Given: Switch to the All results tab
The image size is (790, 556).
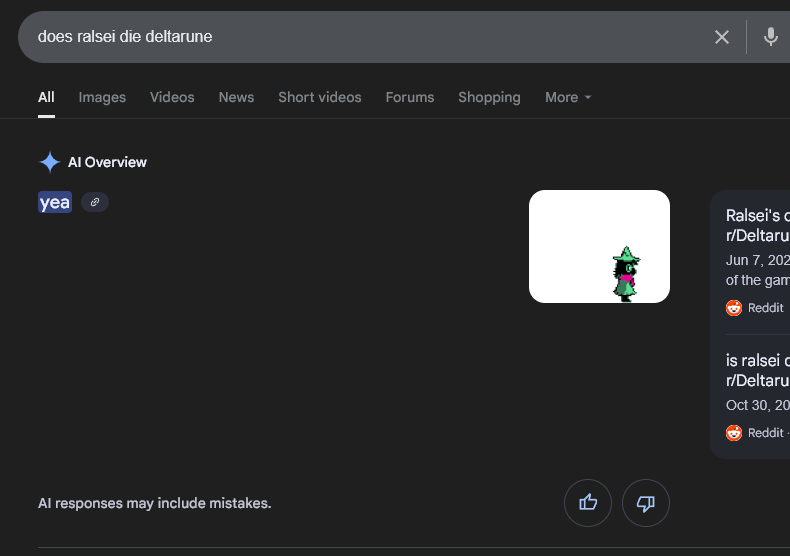Looking at the screenshot, I should coord(46,97).
